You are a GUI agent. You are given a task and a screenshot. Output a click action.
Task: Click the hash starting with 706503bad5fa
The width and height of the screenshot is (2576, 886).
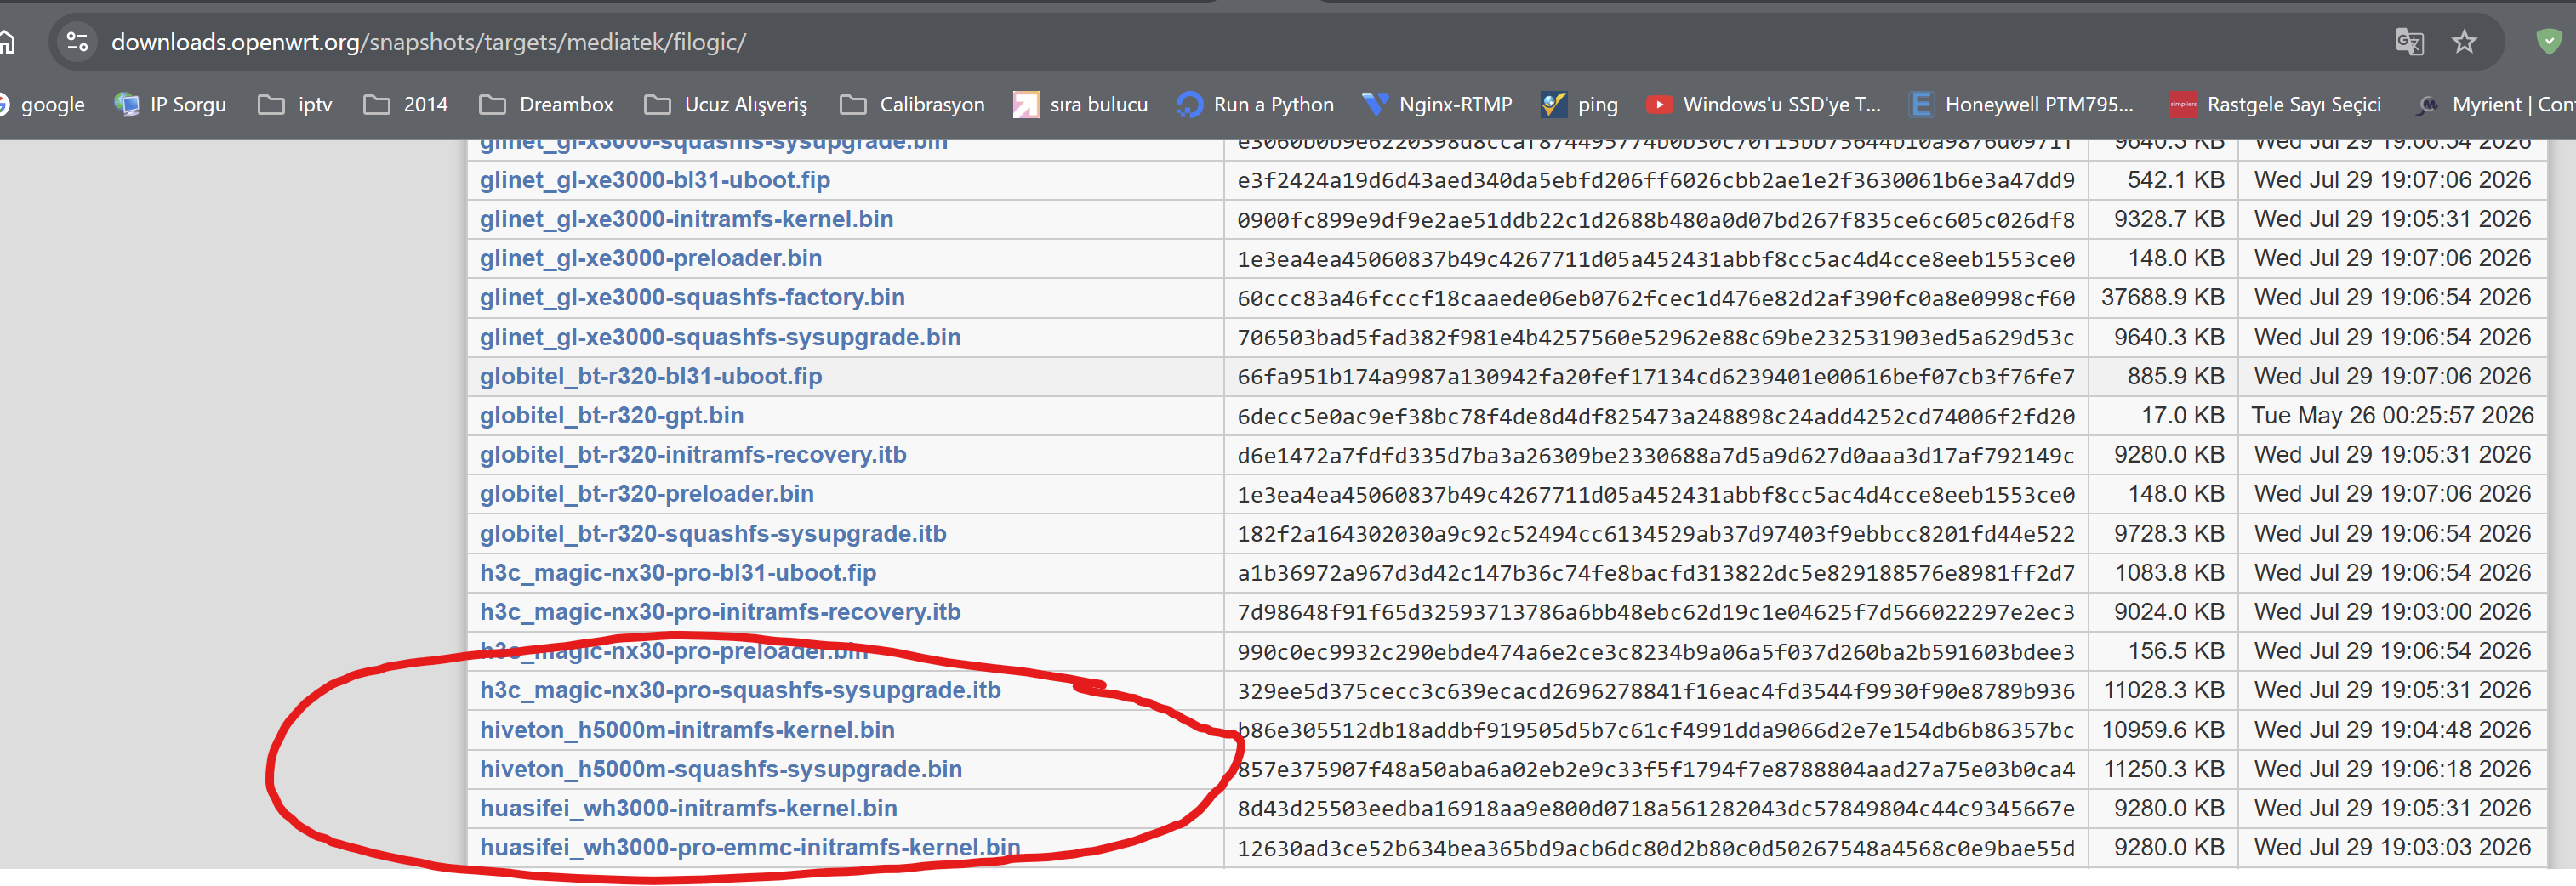pyautogui.click(x=1656, y=337)
